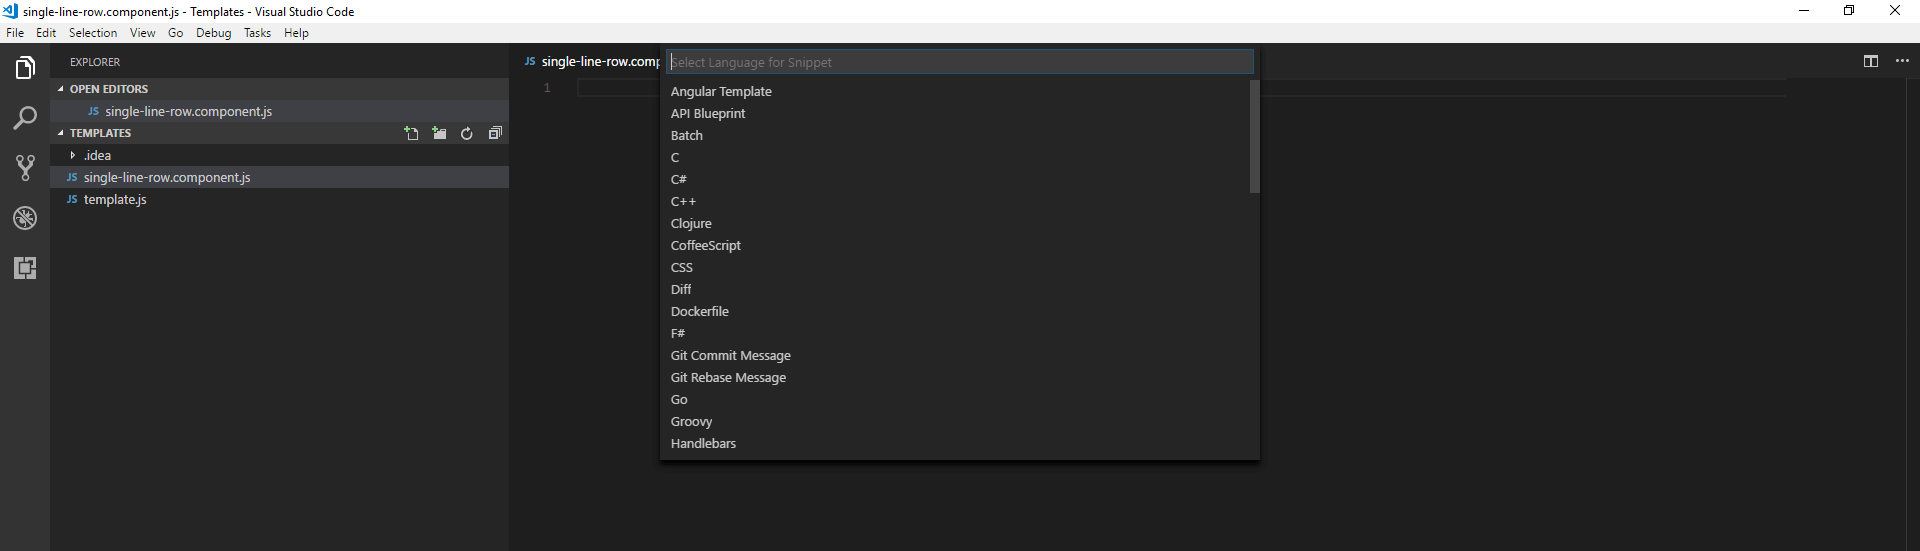Click the language list scrollbar thumb
Viewport: 1920px width, 551px height.
tap(1254, 137)
